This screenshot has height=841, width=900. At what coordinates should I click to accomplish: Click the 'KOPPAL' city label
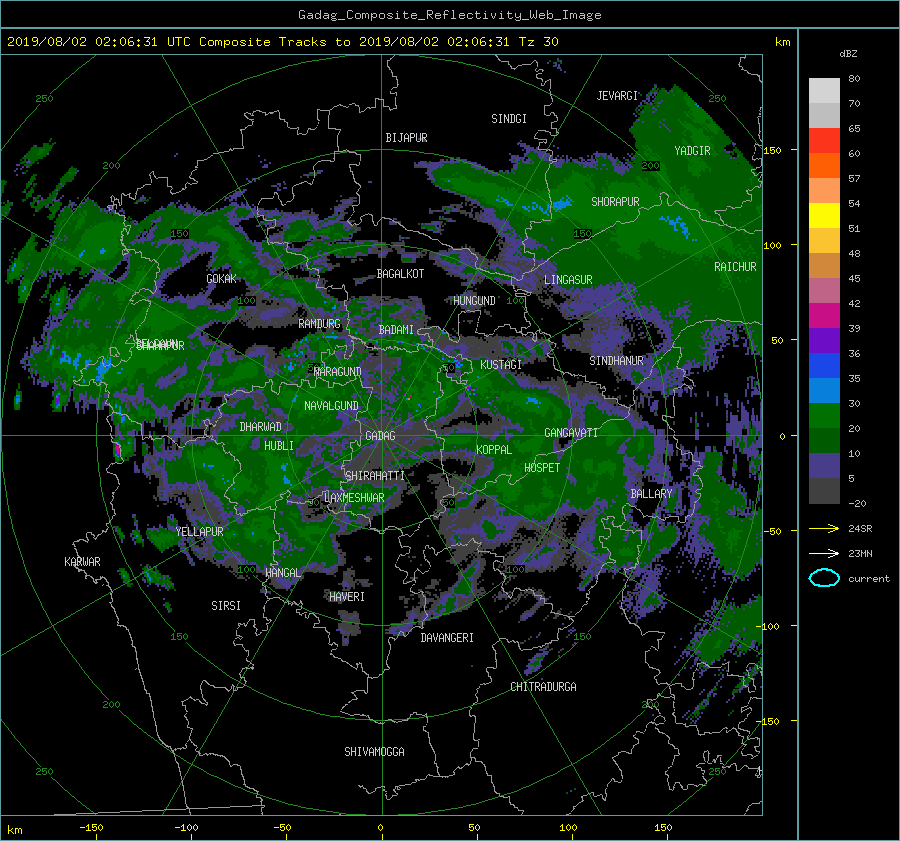pos(494,449)
